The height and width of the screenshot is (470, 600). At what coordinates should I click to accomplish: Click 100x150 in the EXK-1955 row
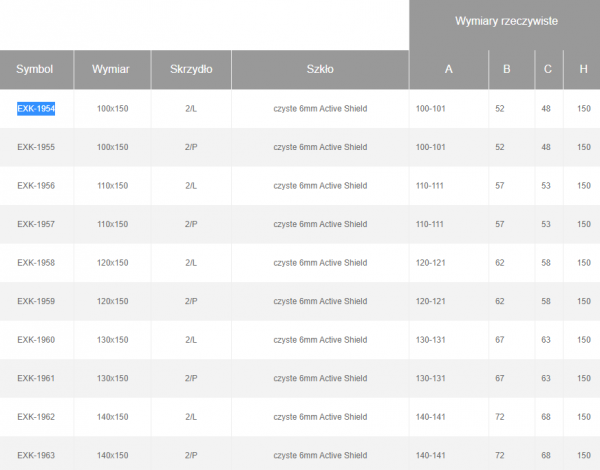pyautogui.click(x=112, y=147)
